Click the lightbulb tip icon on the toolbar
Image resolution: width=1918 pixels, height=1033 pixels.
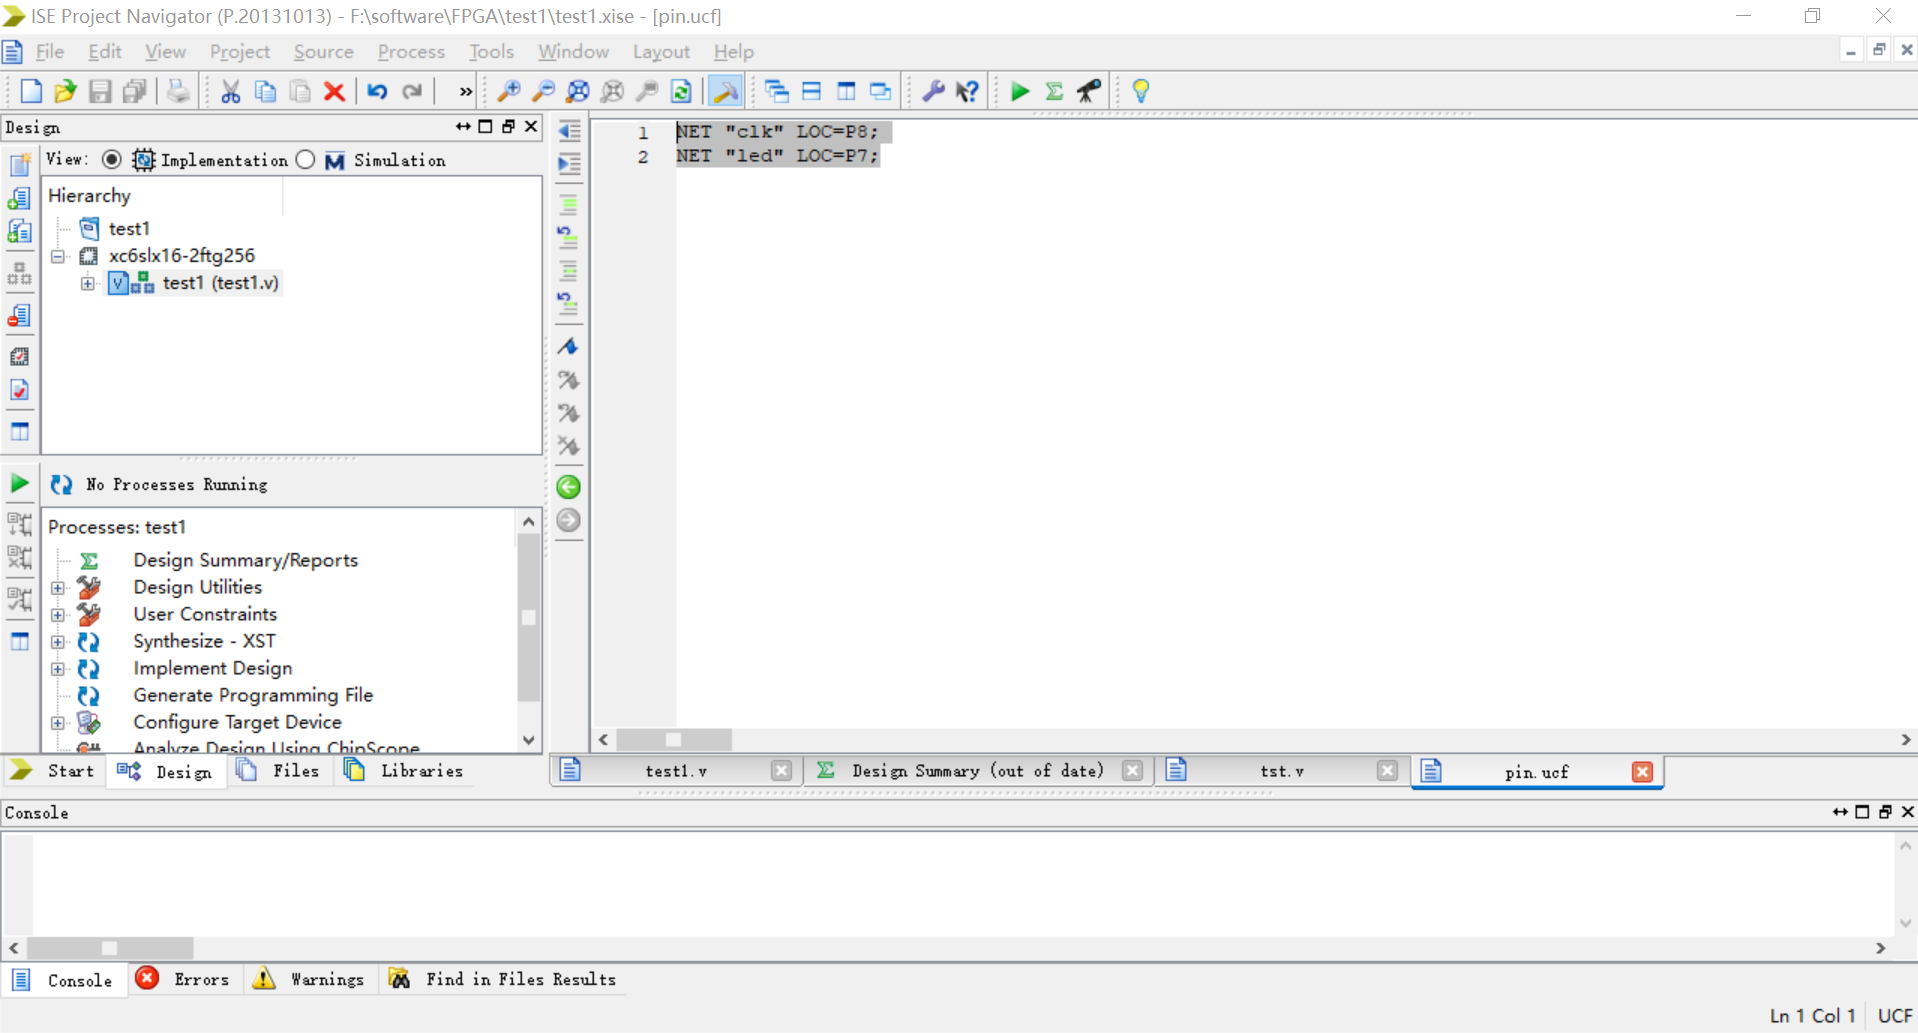[x=1139, y=90]
